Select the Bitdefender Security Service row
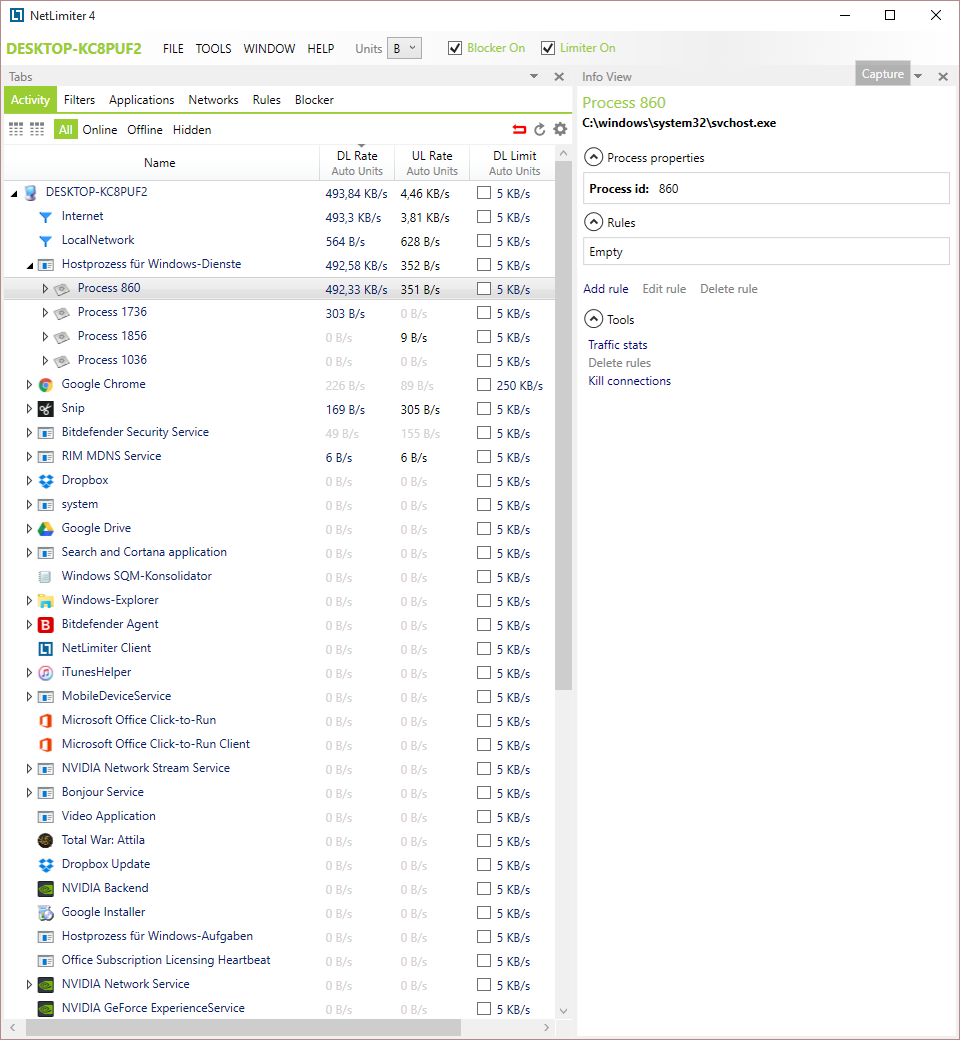 [279, 433]
